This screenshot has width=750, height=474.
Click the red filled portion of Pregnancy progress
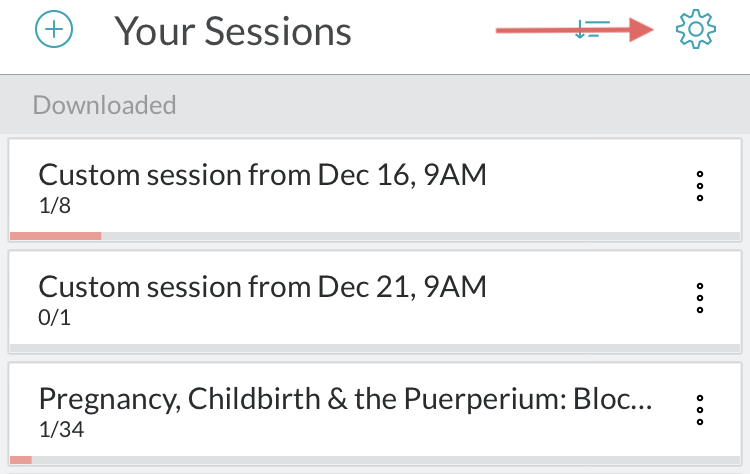coord(21,460)
